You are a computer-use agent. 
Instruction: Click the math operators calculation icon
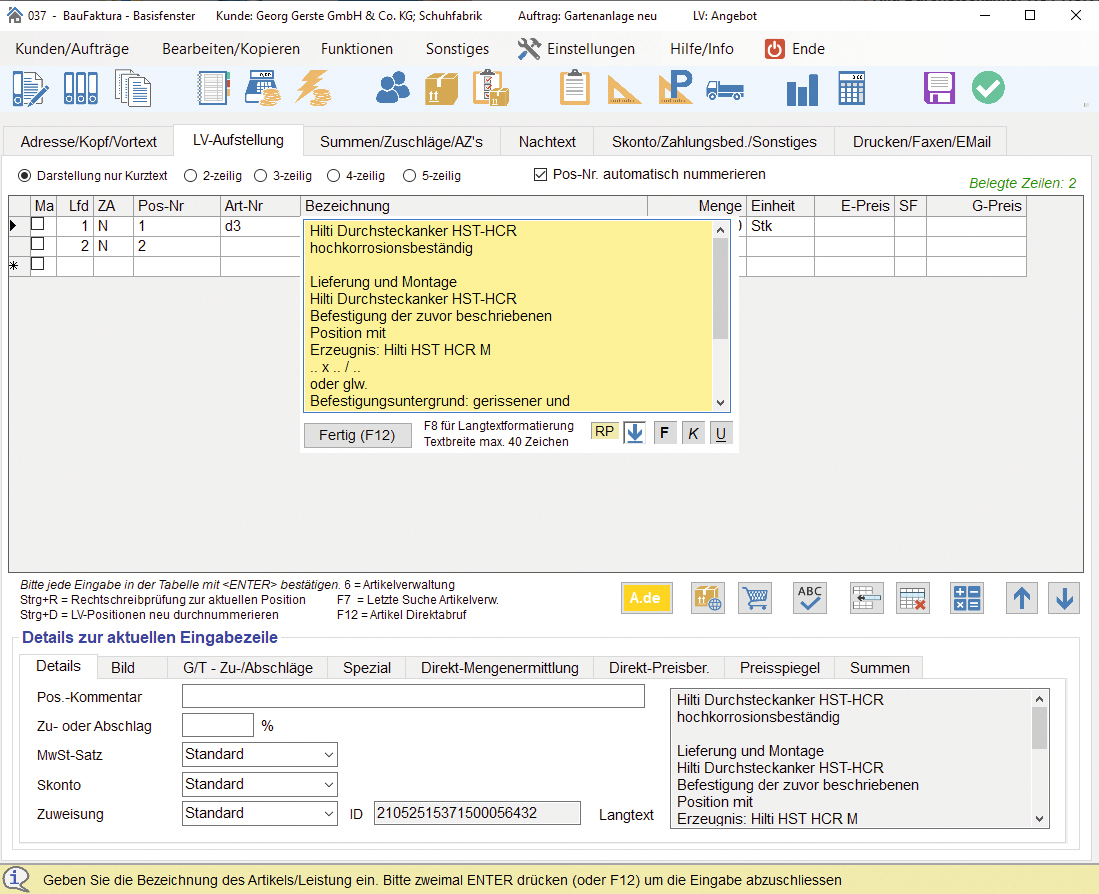pos(967,598)
